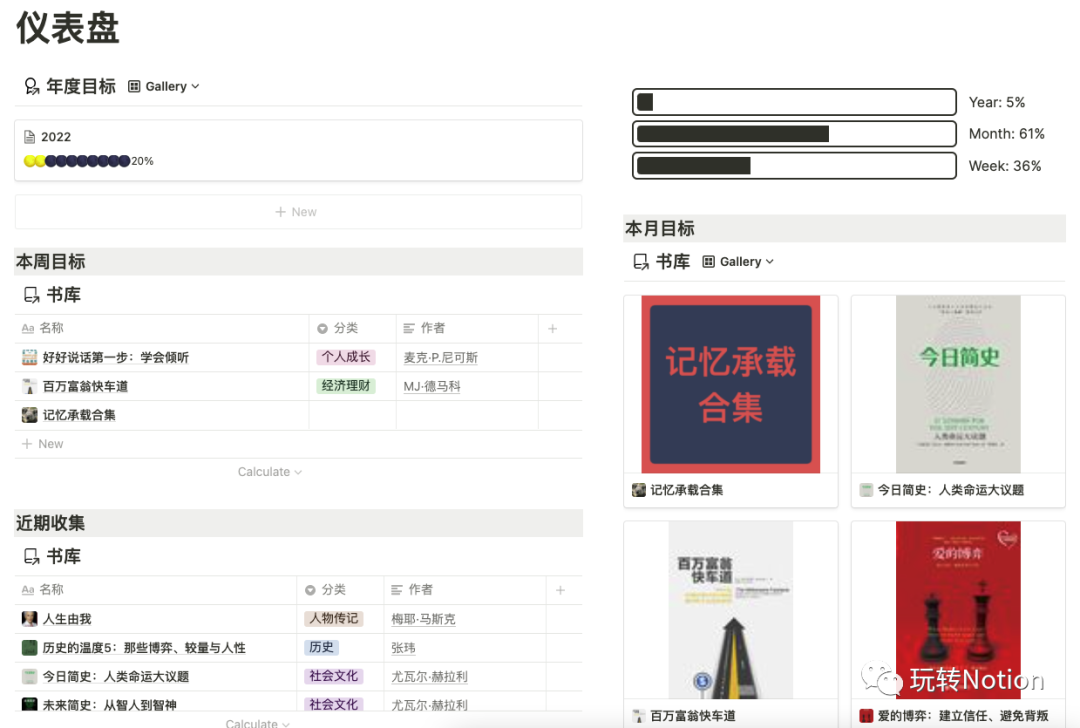Click the page icon beside 2022
Viewport: 1080px width, 728px height.
[x=29, y=137]
